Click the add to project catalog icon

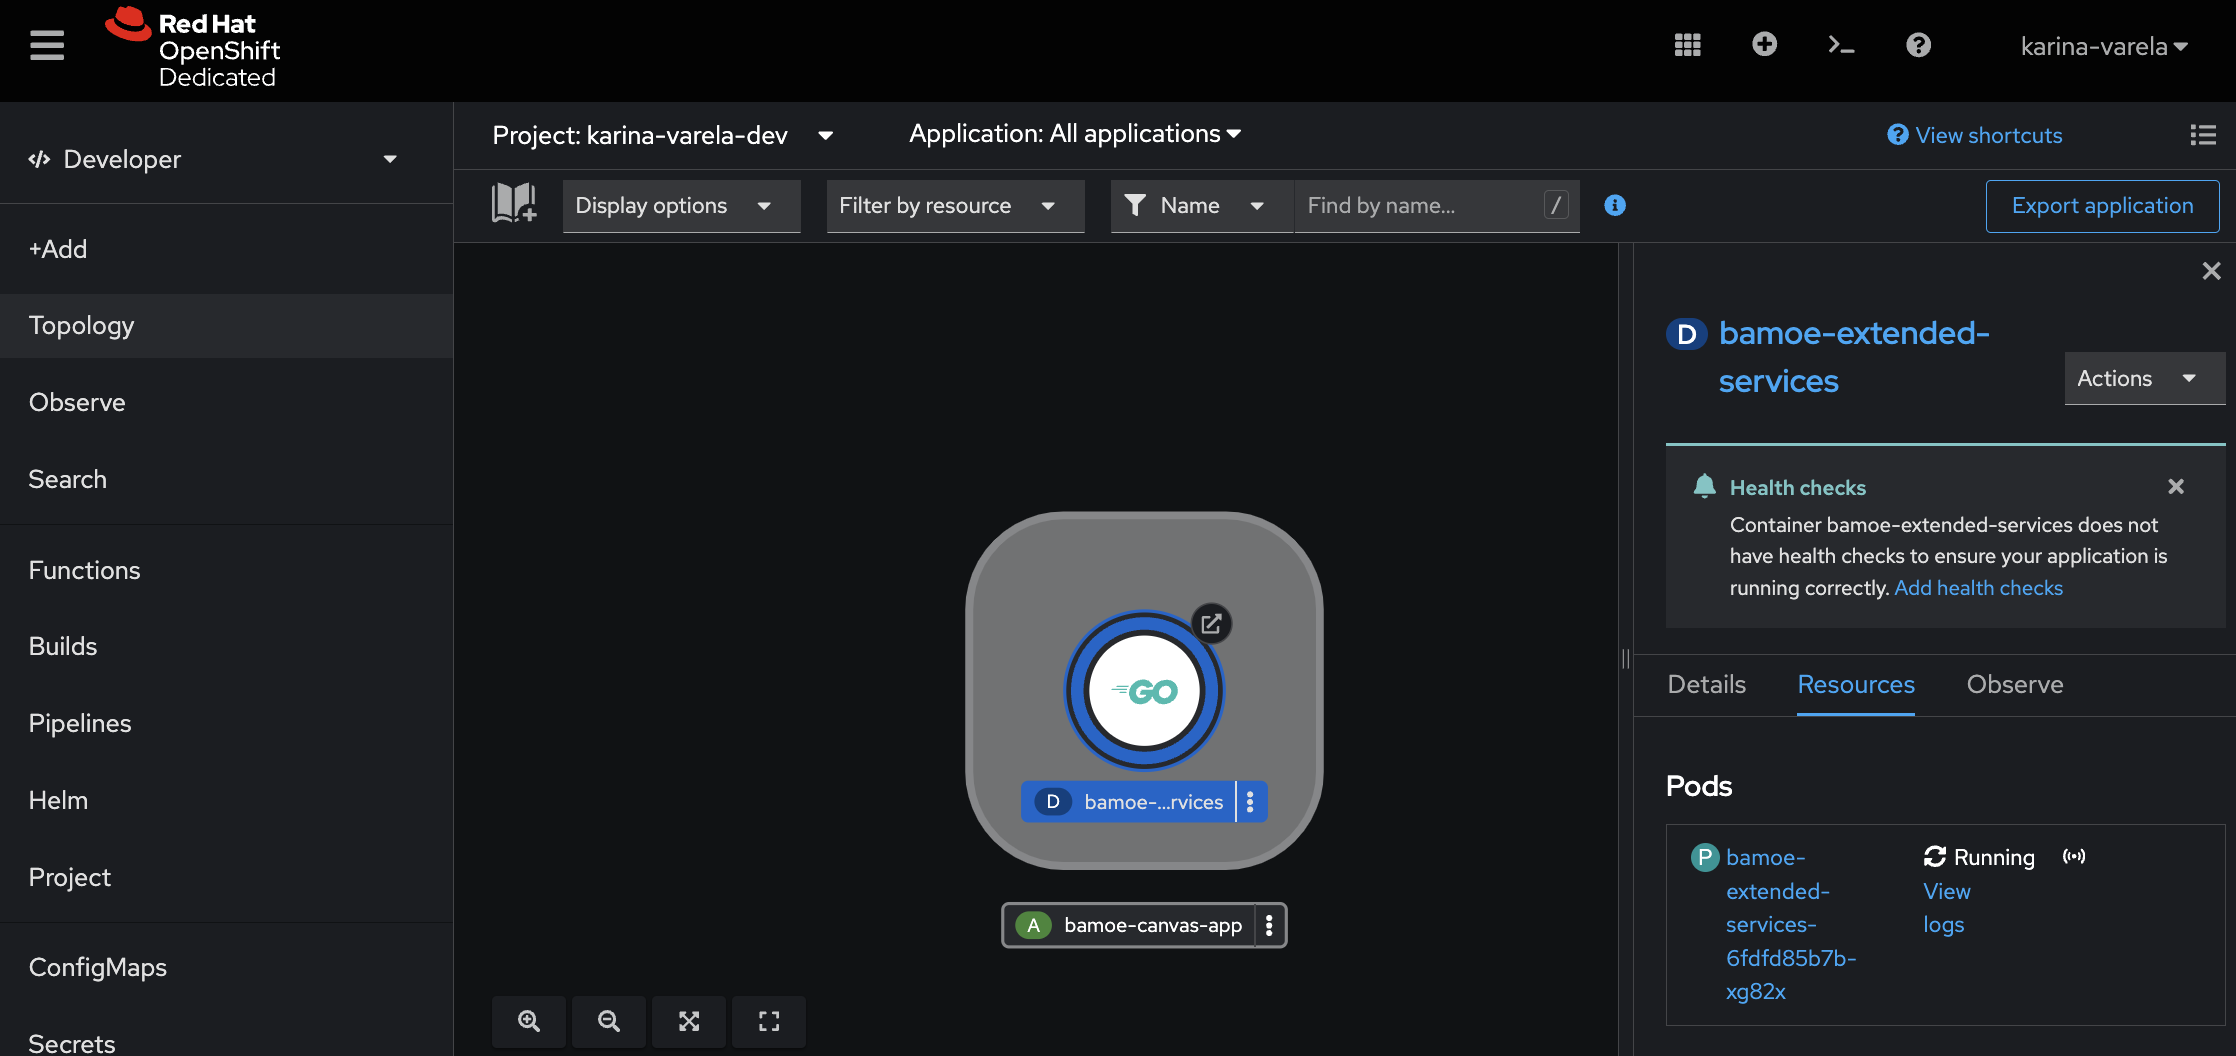(514, 203)
